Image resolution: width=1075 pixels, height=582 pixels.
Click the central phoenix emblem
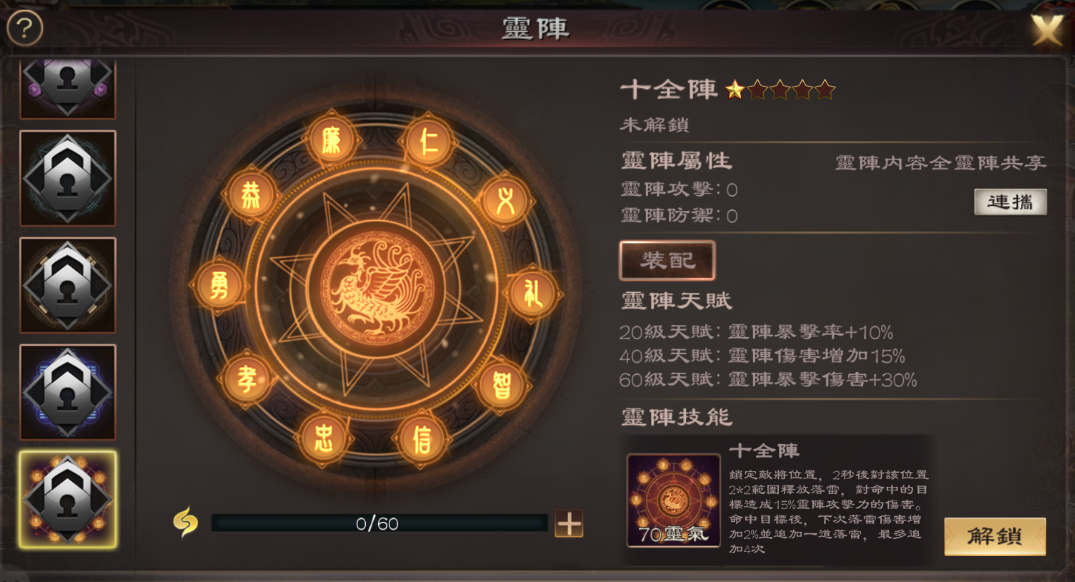376,288
